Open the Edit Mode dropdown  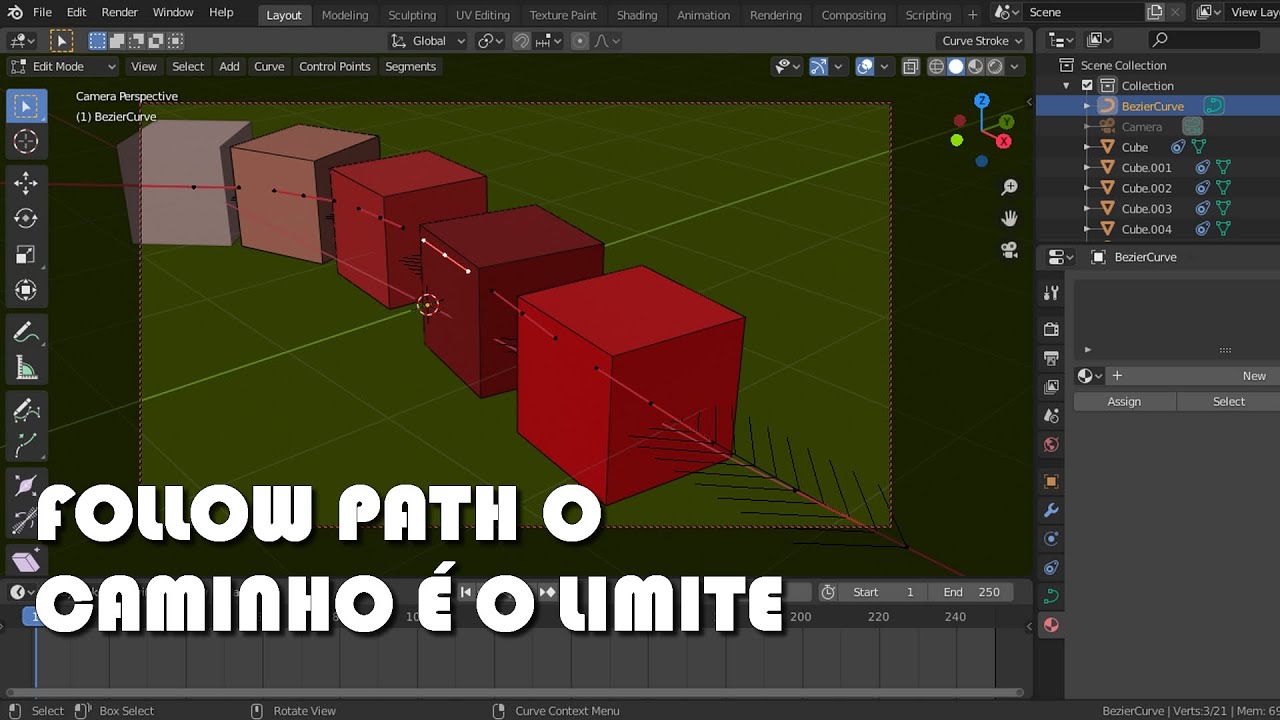tap(63, 67)
